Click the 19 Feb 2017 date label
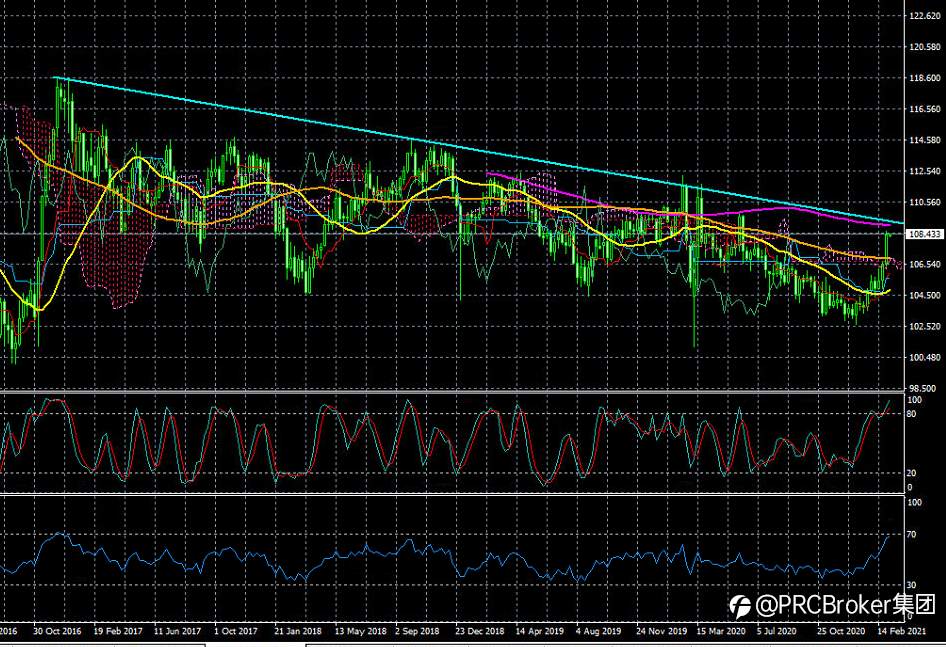This screenshot has height=647, width=946. (118, 631)
